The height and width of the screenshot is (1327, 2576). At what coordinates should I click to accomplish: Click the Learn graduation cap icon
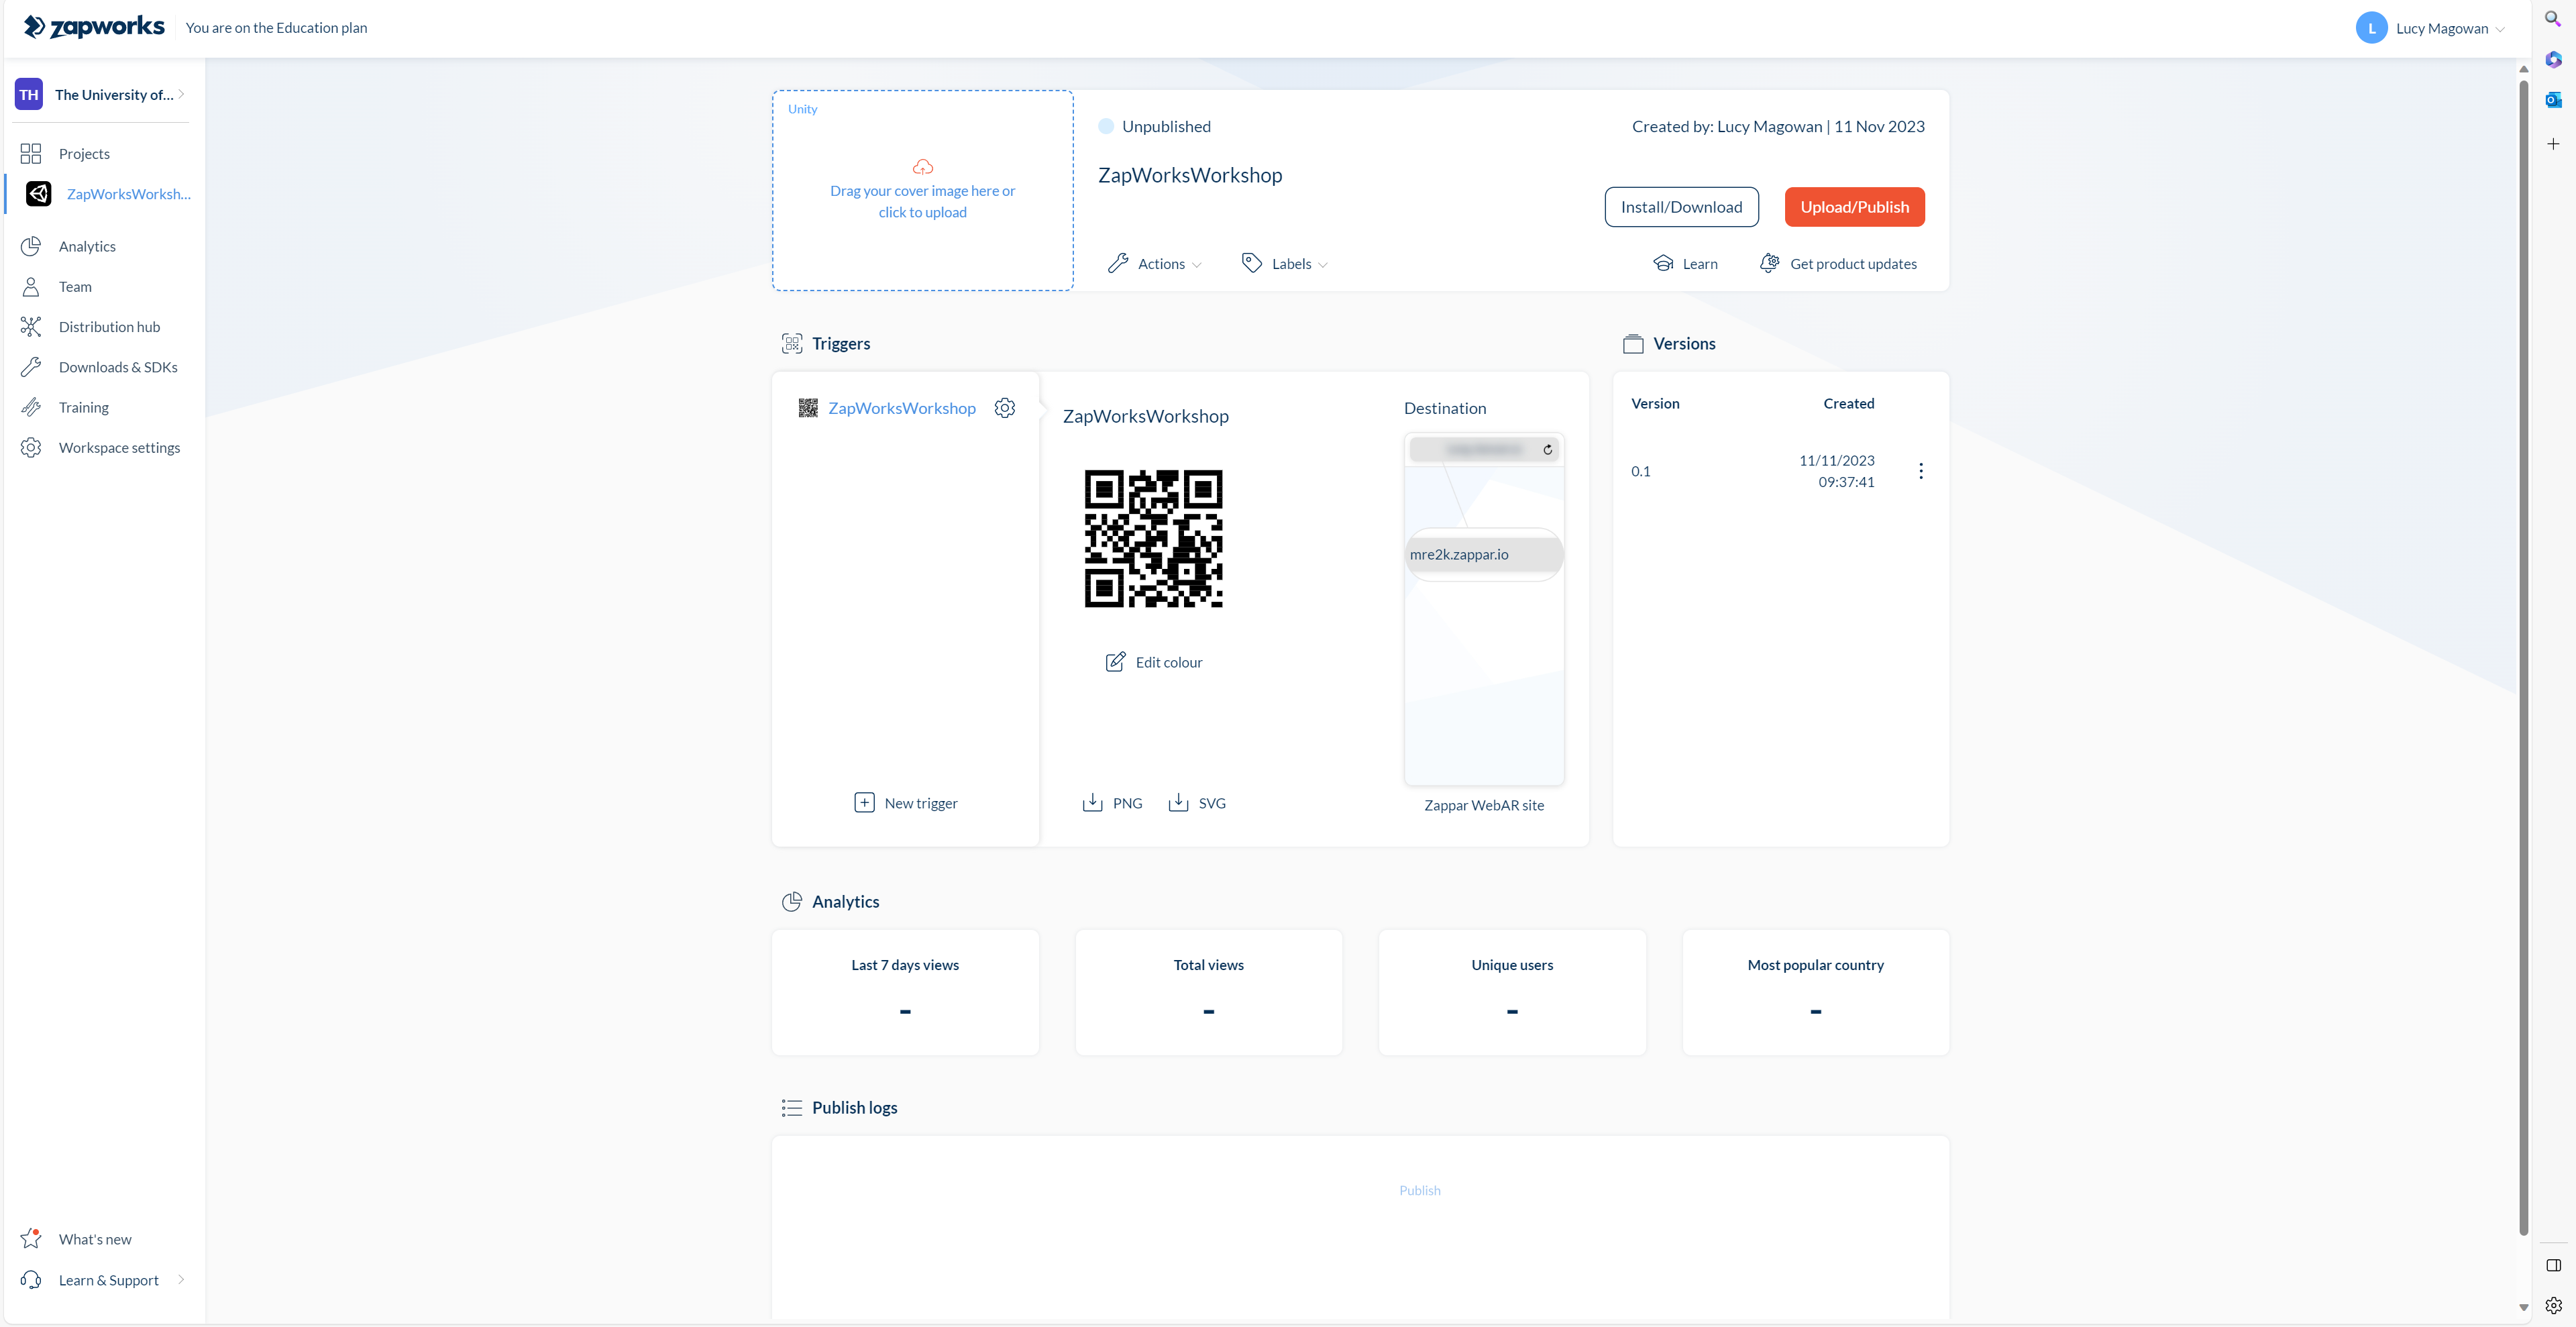pos(1663,263)
